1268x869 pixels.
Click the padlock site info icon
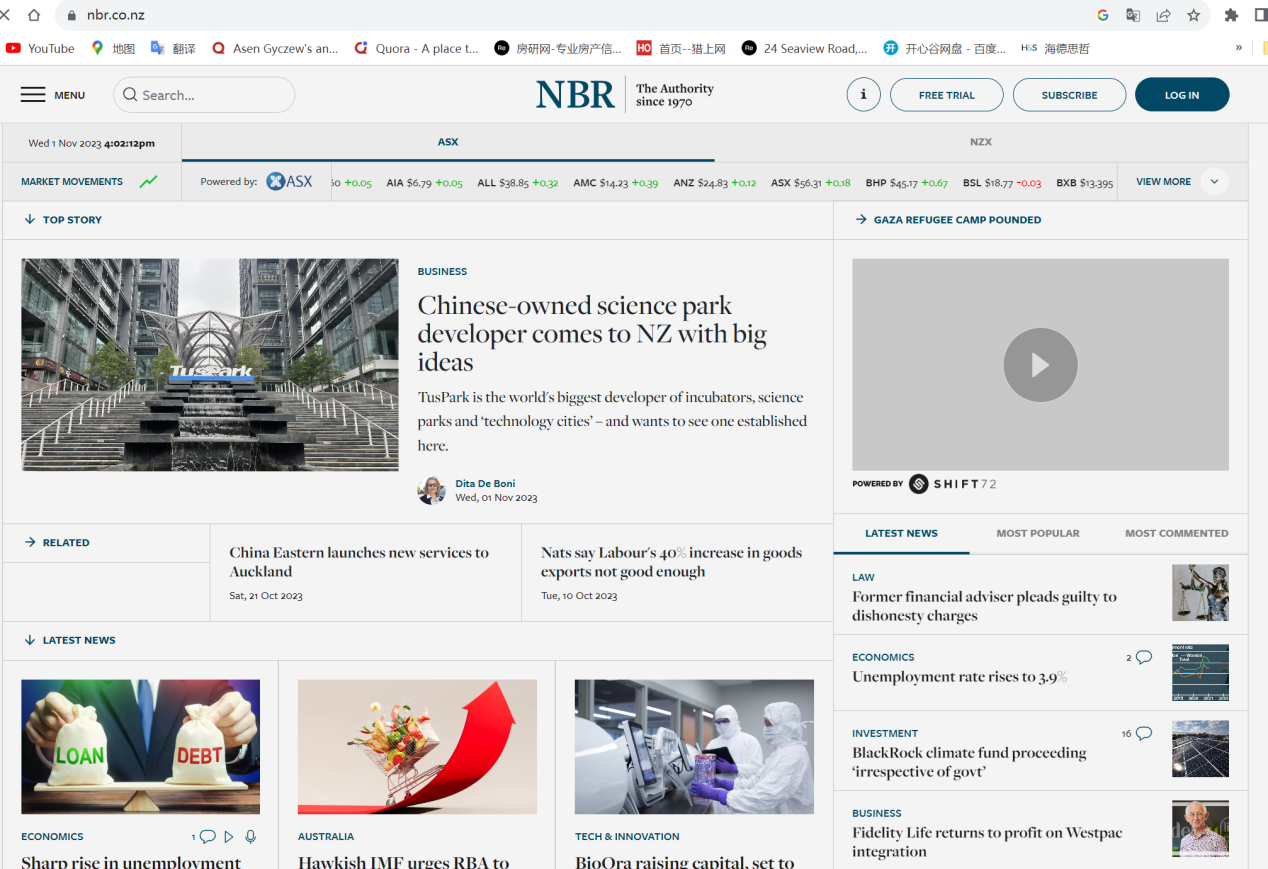coord(71,16)
